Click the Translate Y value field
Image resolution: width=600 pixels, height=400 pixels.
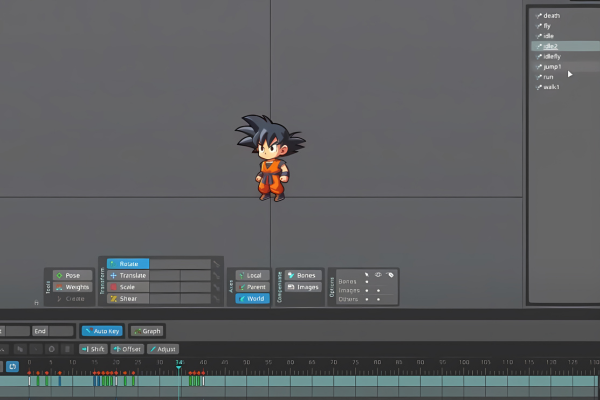pyautogui.click(x=196, y=276)
